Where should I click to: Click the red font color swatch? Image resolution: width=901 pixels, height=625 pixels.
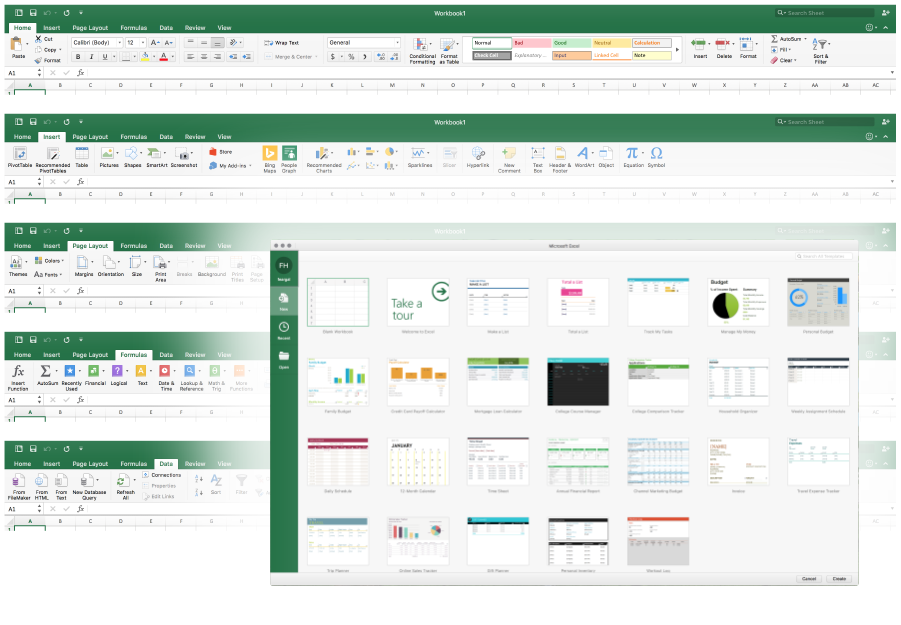pos(164,57)
